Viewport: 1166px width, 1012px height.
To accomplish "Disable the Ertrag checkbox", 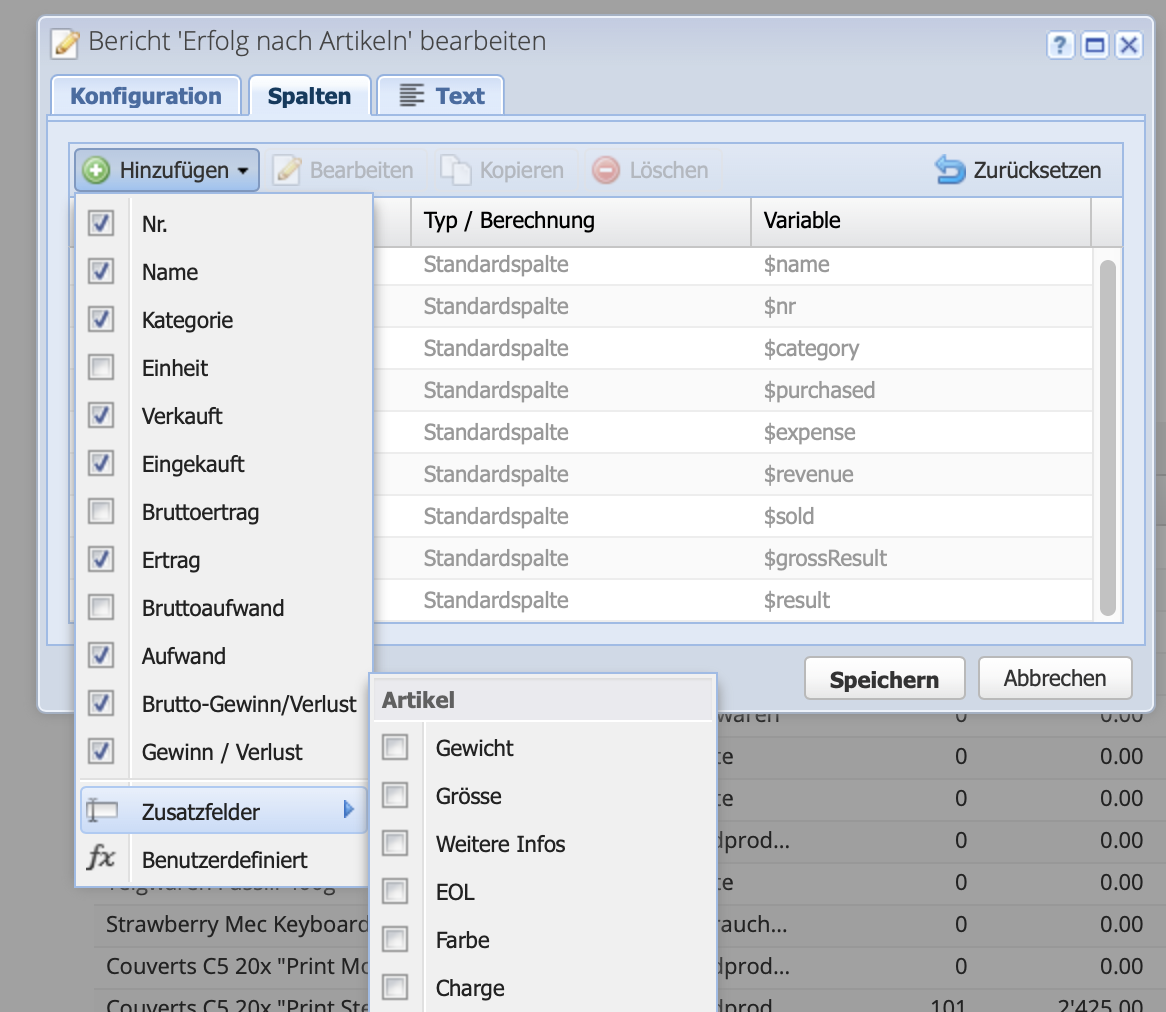I will click(x=103, y=559).
